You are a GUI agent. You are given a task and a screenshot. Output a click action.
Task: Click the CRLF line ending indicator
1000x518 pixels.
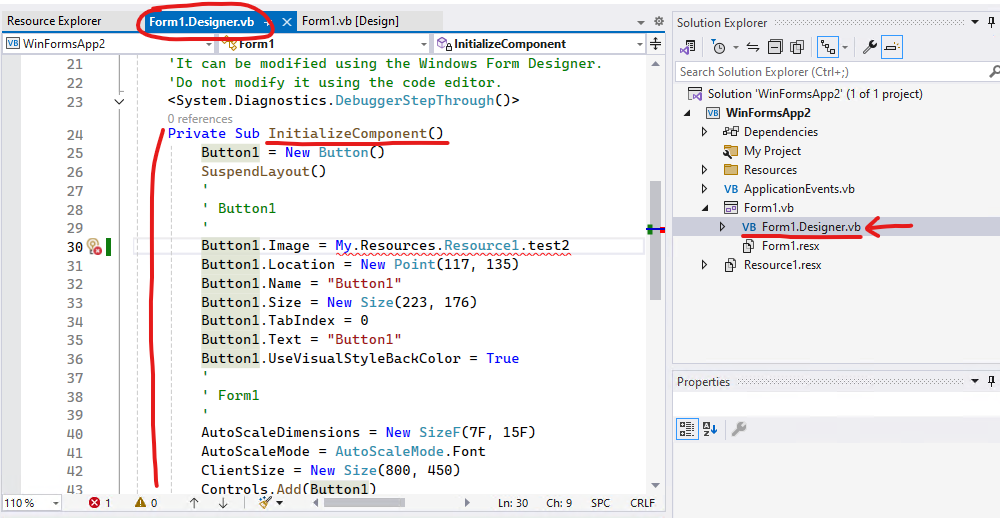point(642,503)
